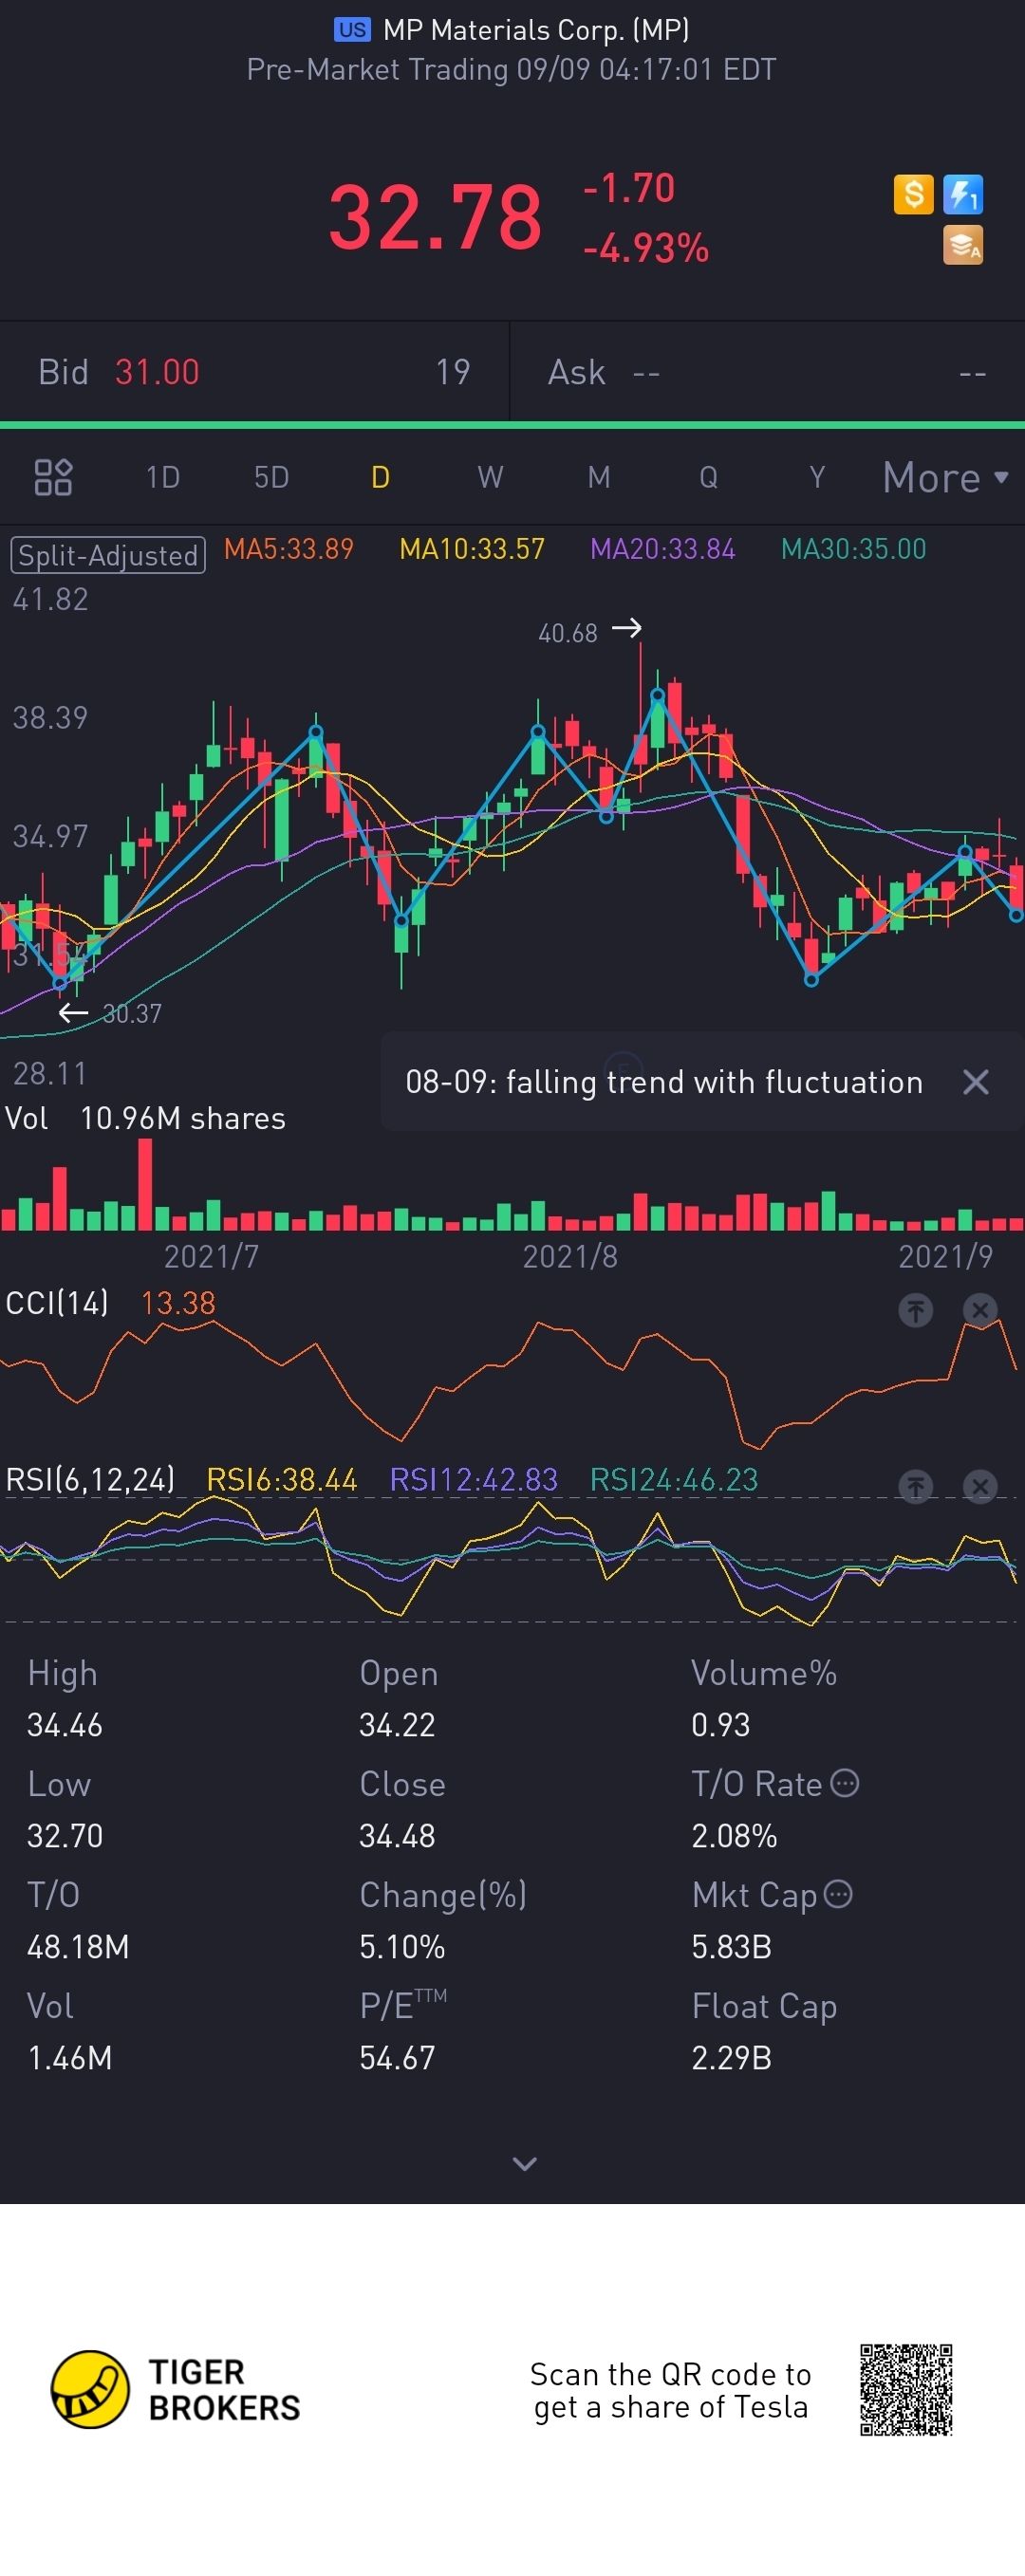Viewport: 1025px width, 2576px height.
Task: Tap the Low value 32.70
Action: (x=65, y=1836)
